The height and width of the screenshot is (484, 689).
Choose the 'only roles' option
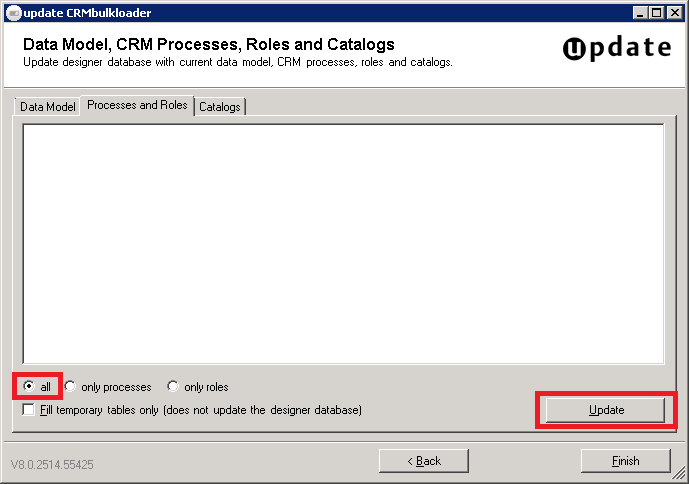[x=173, y=387]
